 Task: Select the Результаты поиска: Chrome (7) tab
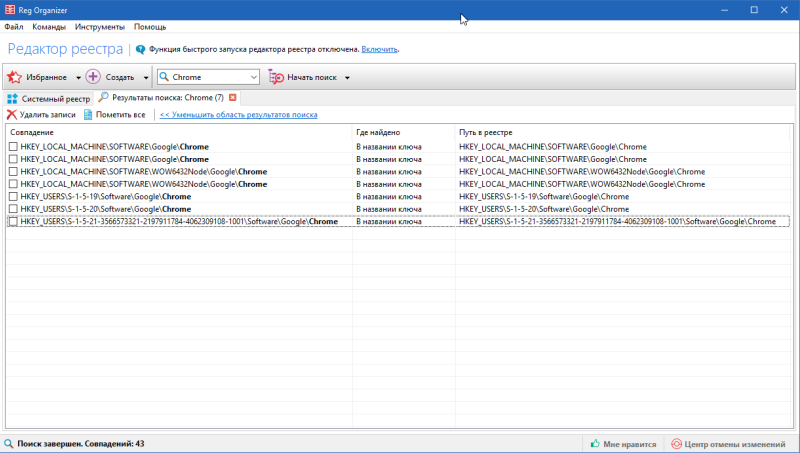(x=167, y=97)
